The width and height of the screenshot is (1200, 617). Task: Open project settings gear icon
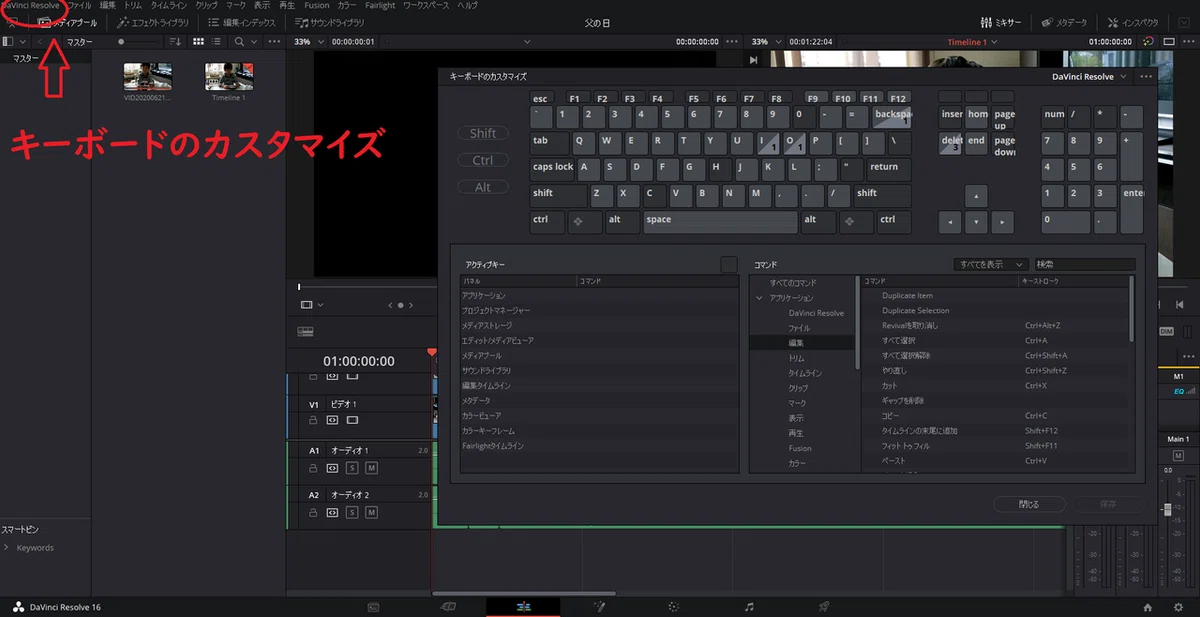(x=1178, y=606)
